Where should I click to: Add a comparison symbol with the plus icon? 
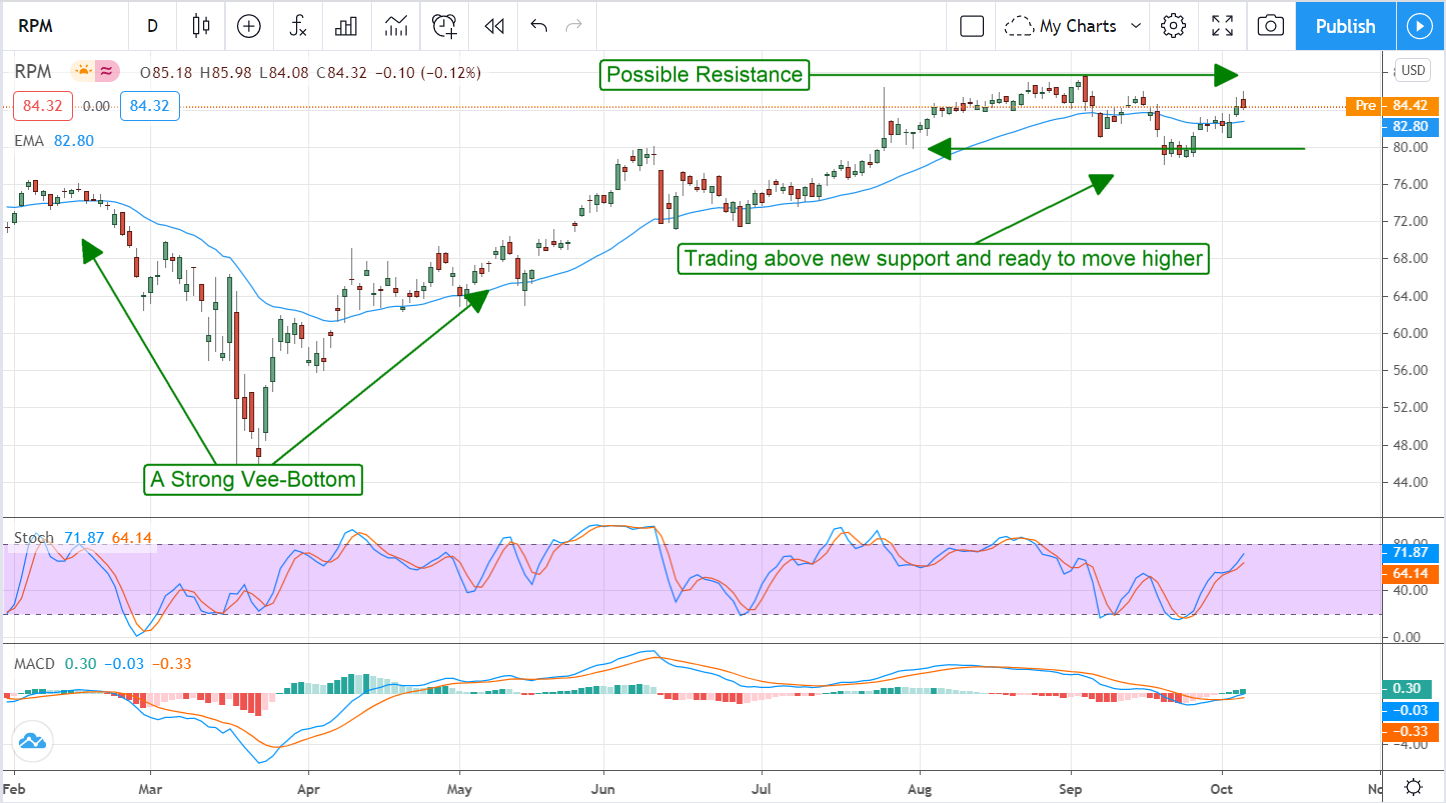pos(248,26)
